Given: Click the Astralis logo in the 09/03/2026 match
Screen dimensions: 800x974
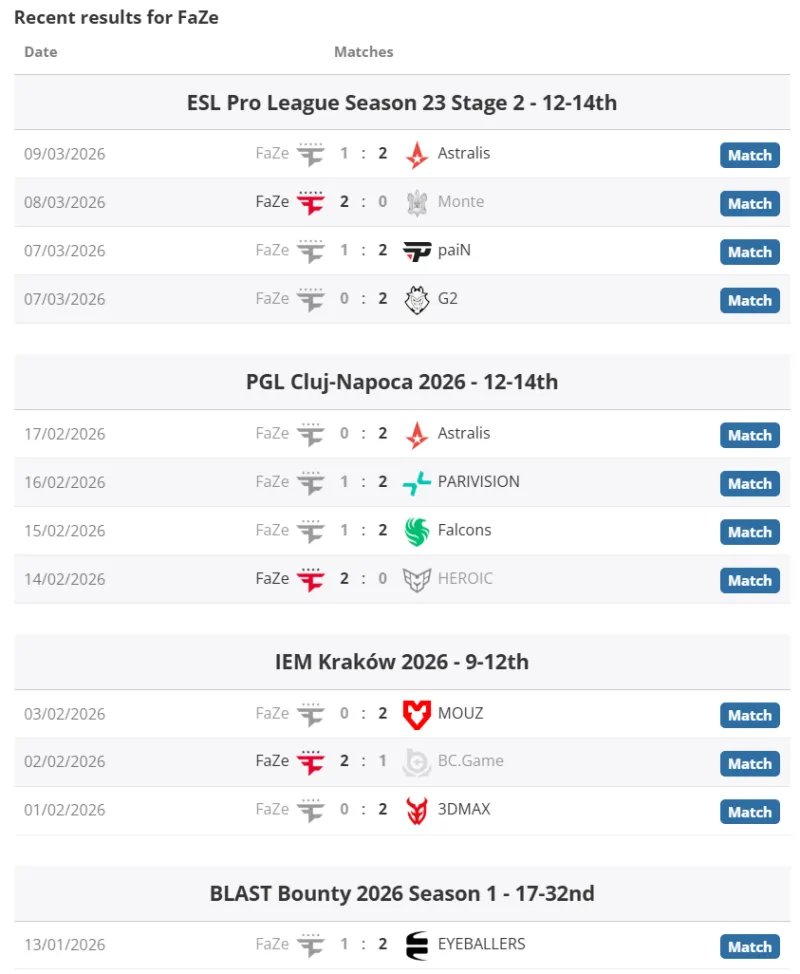Looking at the screenshot, I should (416, 155).
